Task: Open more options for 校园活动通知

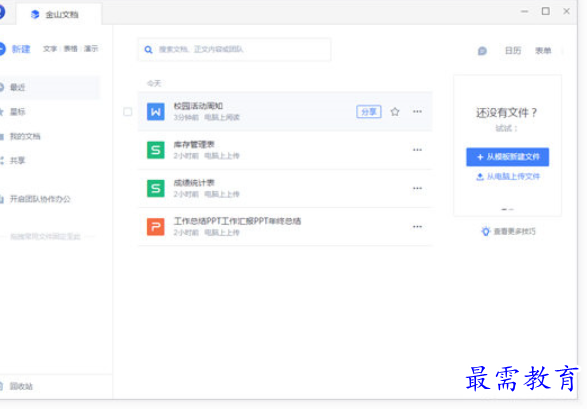Action: pyautogui.click(x=417, y=112)
